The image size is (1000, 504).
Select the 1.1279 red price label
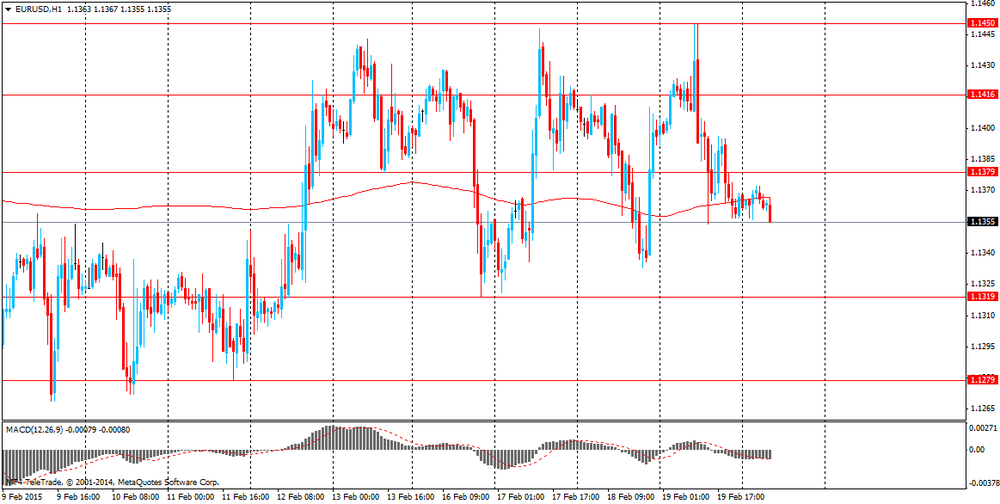coord(981,380)
